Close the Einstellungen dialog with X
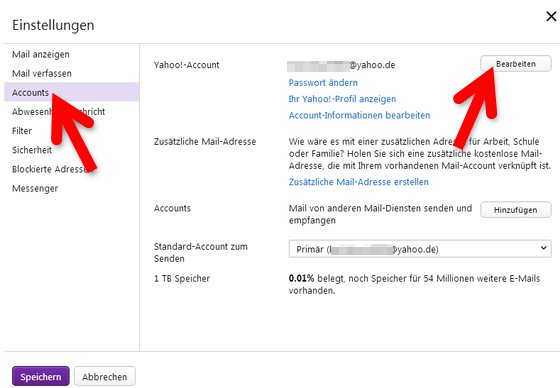 coord(551,16)
